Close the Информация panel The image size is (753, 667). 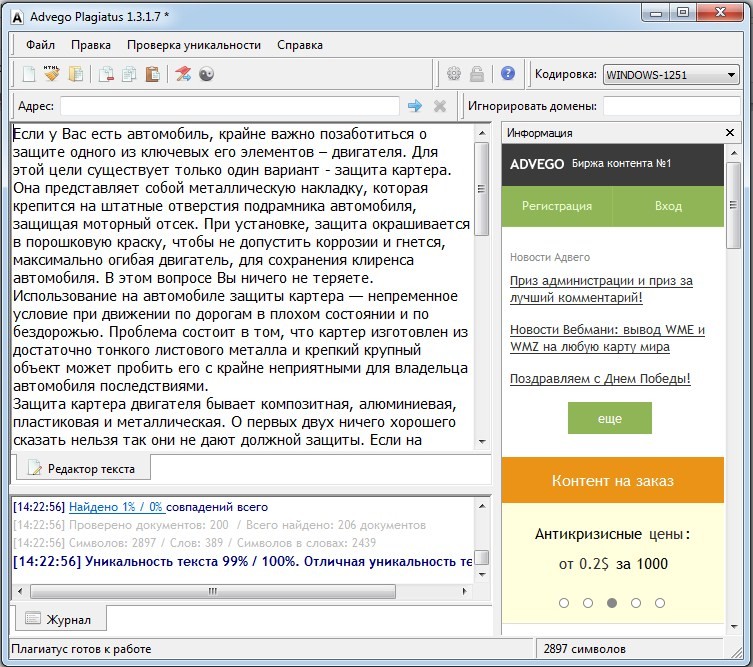(730, 133)
